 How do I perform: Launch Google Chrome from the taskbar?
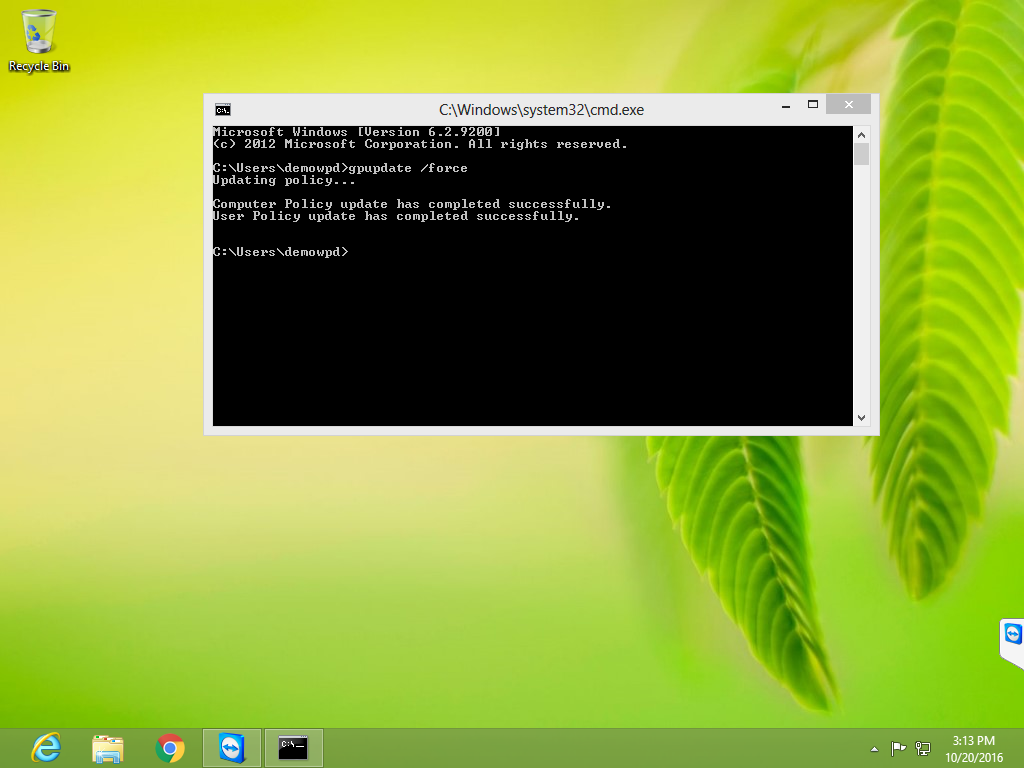[169, 747]
